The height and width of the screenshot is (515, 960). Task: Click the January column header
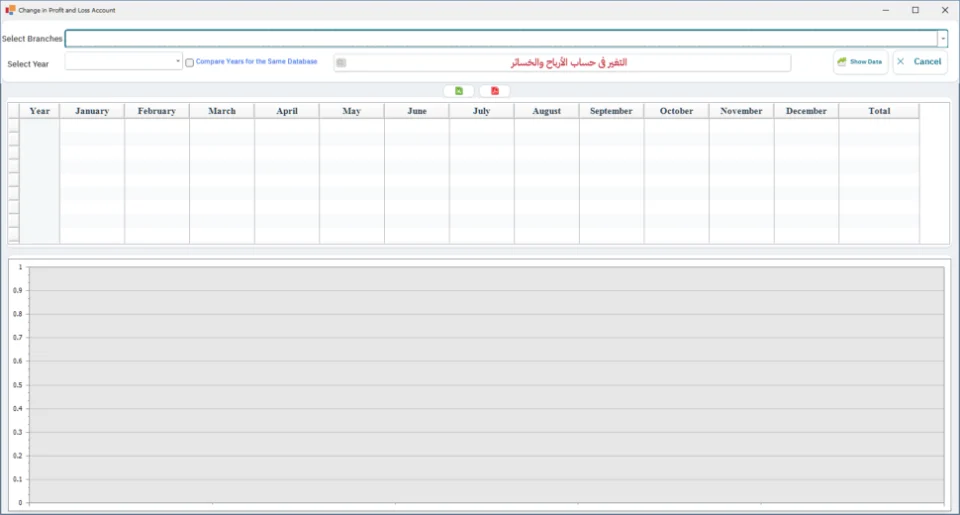click(x=92, y=111)
